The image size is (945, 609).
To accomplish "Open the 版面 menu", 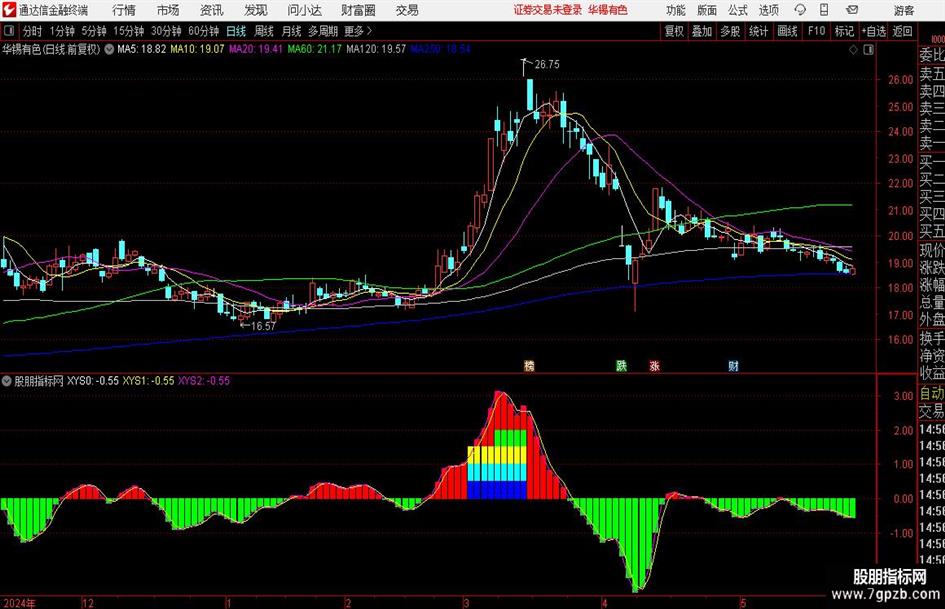I will 707,10.
